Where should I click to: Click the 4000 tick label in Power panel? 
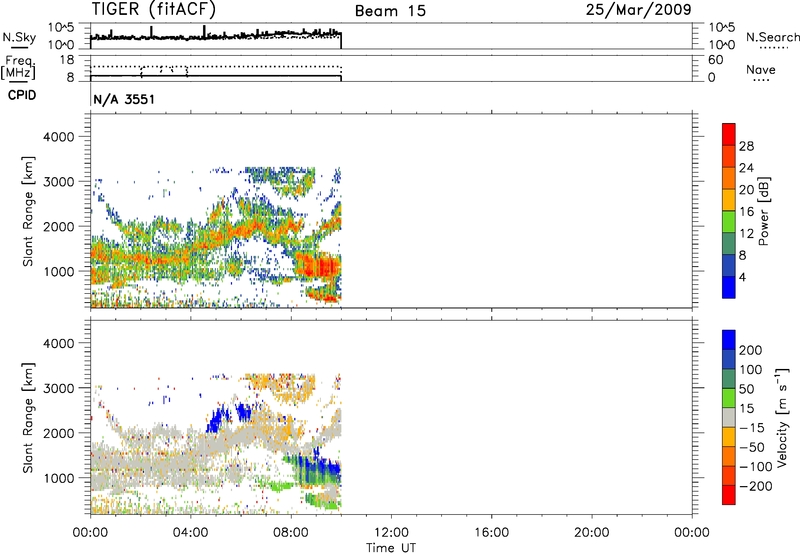tap(58, 137)
